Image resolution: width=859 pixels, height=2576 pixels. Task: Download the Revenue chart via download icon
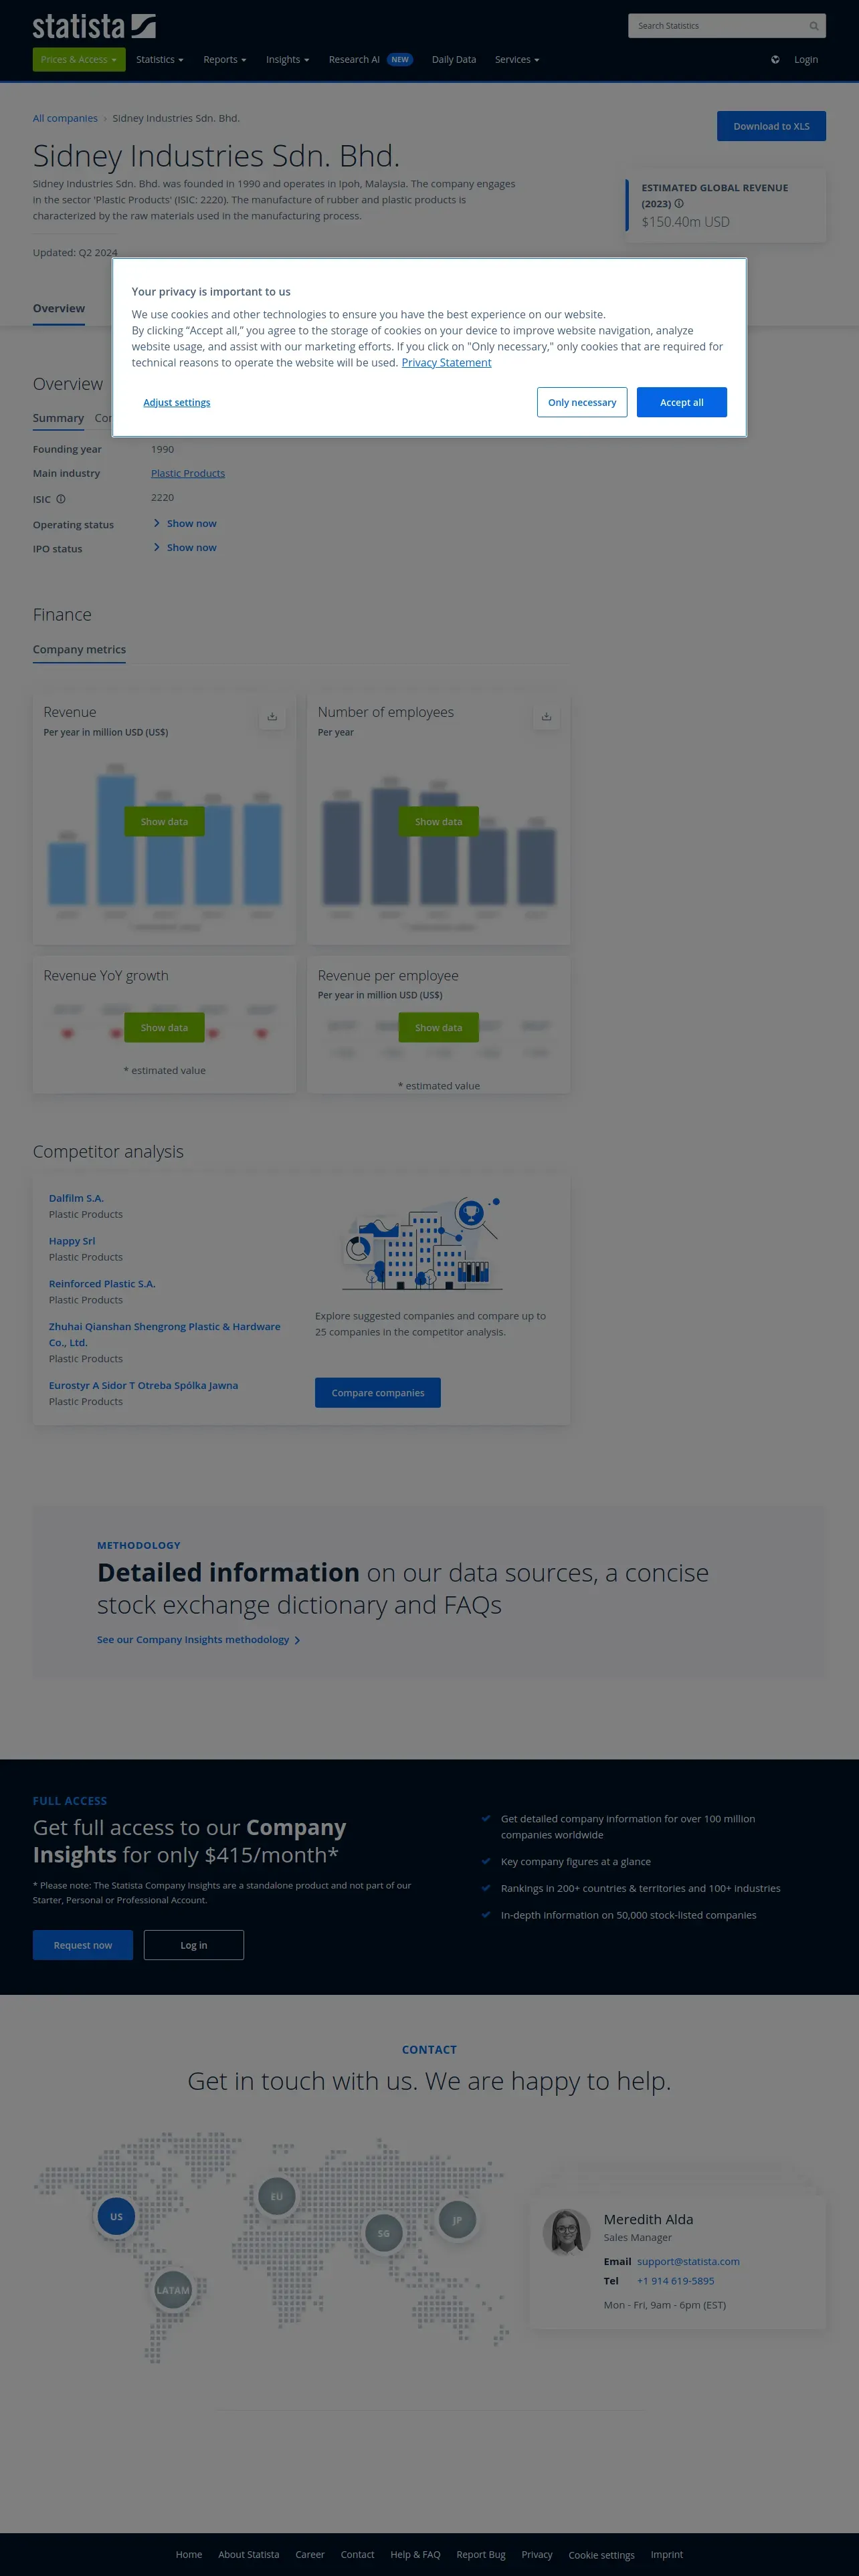[272, 716]
